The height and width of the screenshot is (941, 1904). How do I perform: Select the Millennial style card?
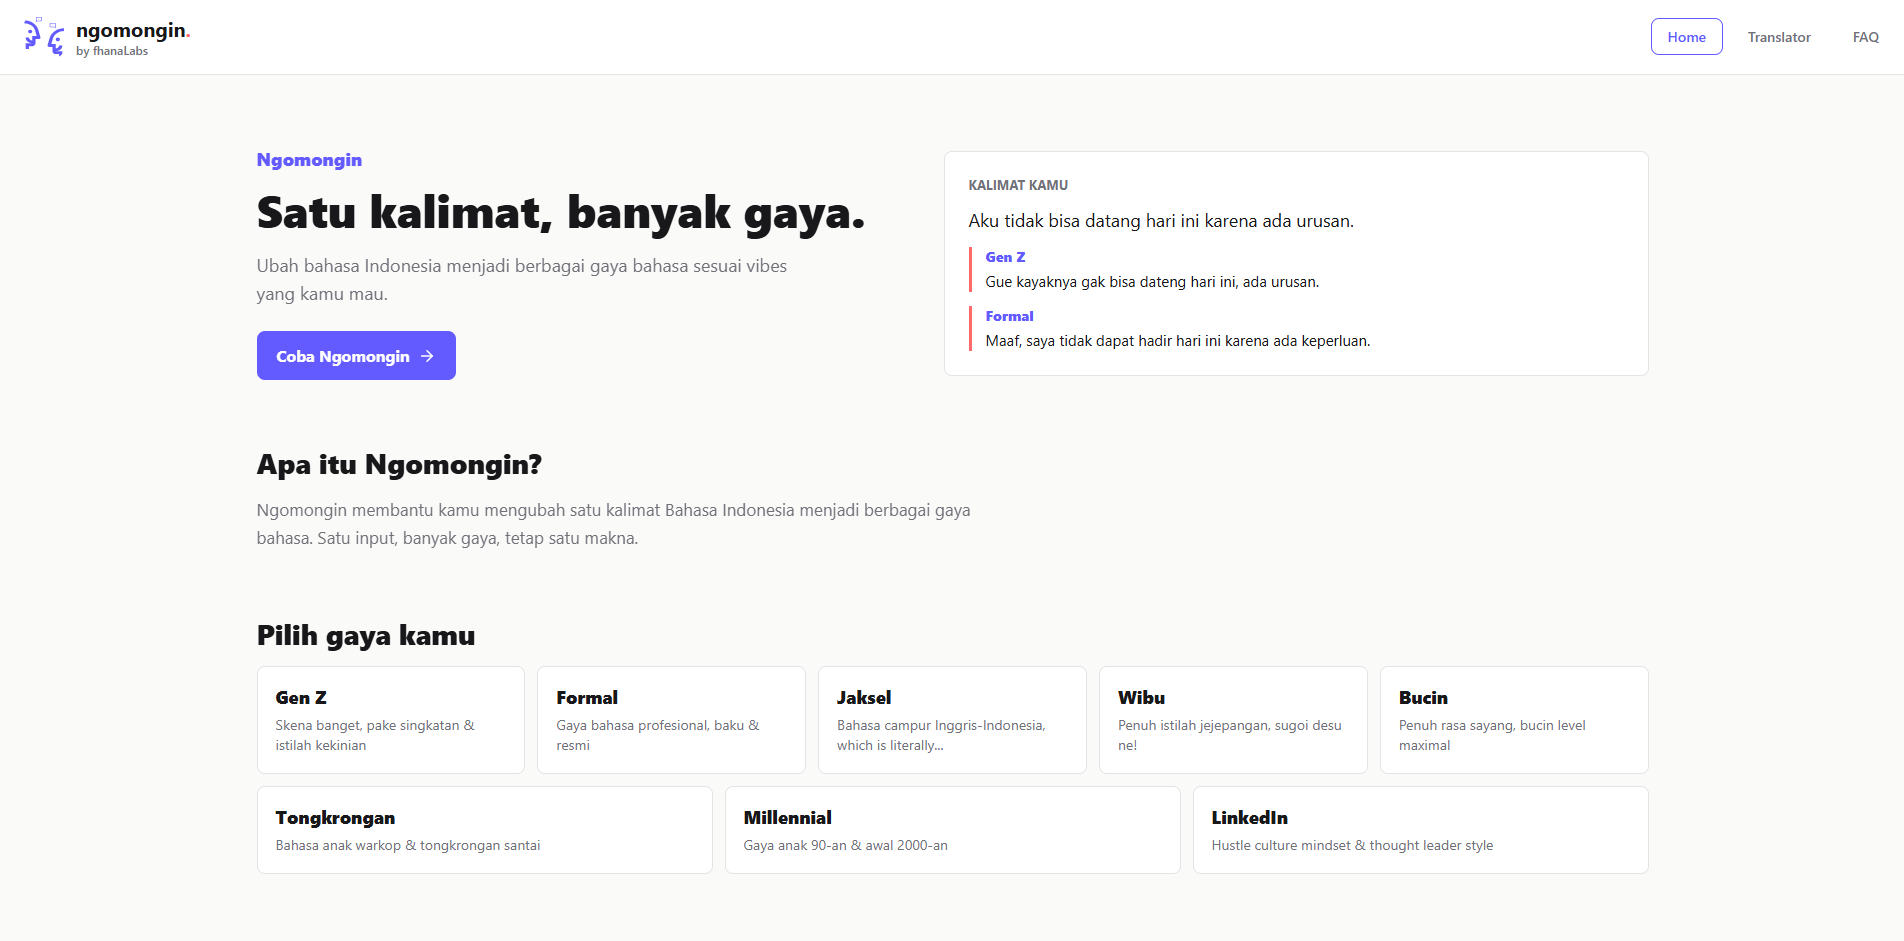point(953,830)
